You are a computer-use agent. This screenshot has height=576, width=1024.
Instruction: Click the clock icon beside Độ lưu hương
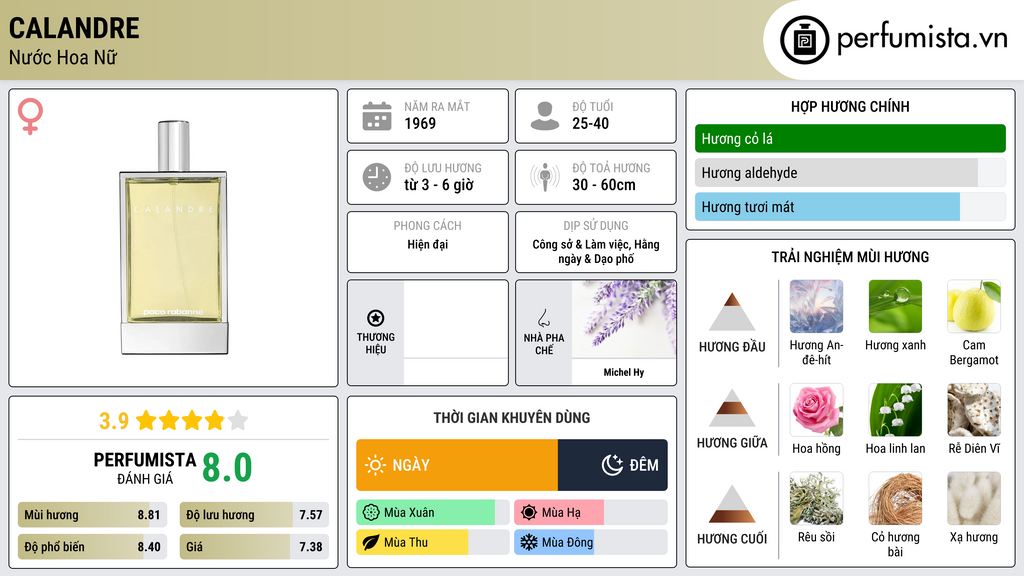377,177
